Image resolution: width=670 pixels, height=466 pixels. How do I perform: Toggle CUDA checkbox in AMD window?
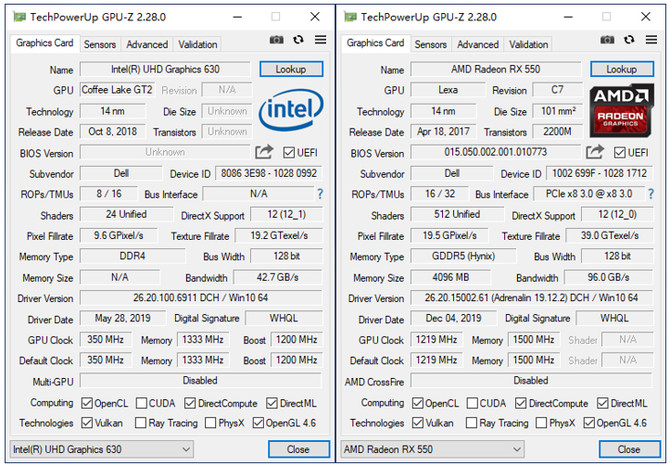472,403
